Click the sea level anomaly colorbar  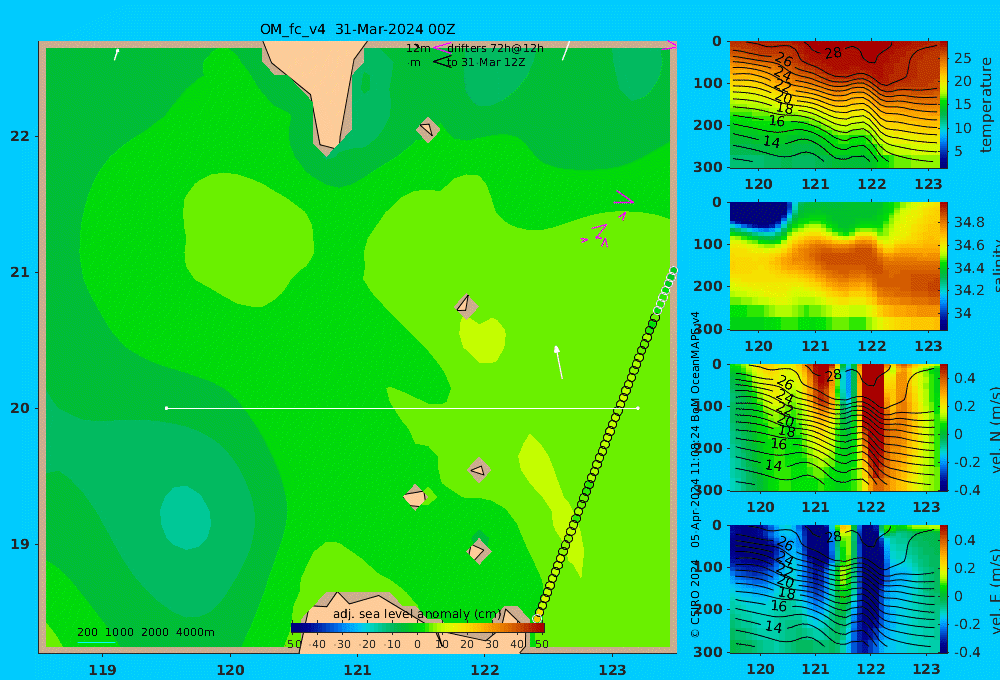pos(418,628)
